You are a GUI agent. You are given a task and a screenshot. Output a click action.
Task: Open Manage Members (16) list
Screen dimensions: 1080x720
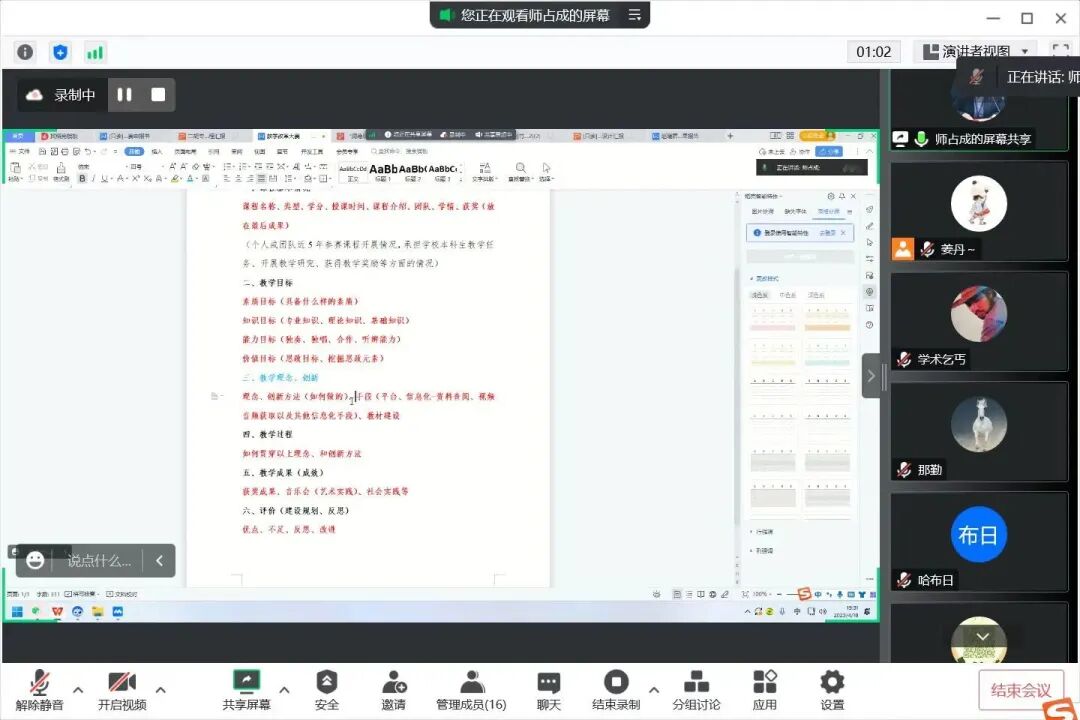[x=470, y=688]
